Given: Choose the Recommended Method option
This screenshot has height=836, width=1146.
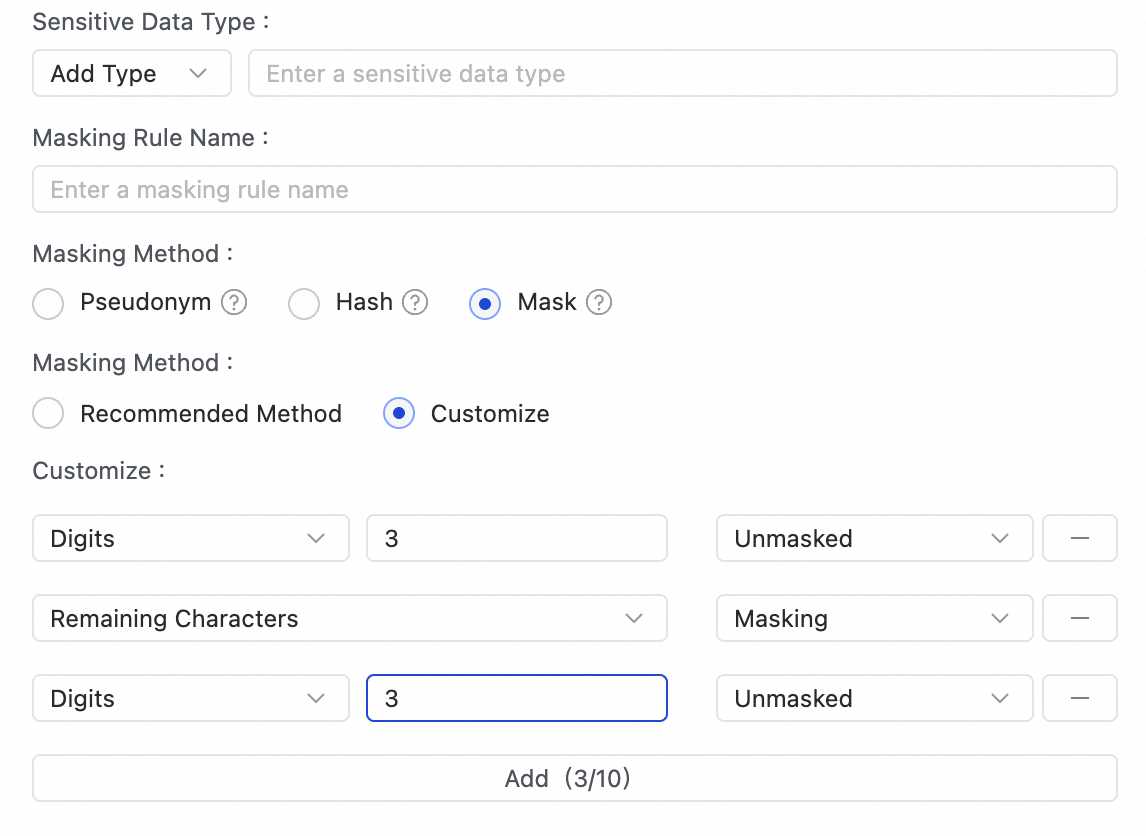Looking at the screenshot, I should tap(48, 414).
